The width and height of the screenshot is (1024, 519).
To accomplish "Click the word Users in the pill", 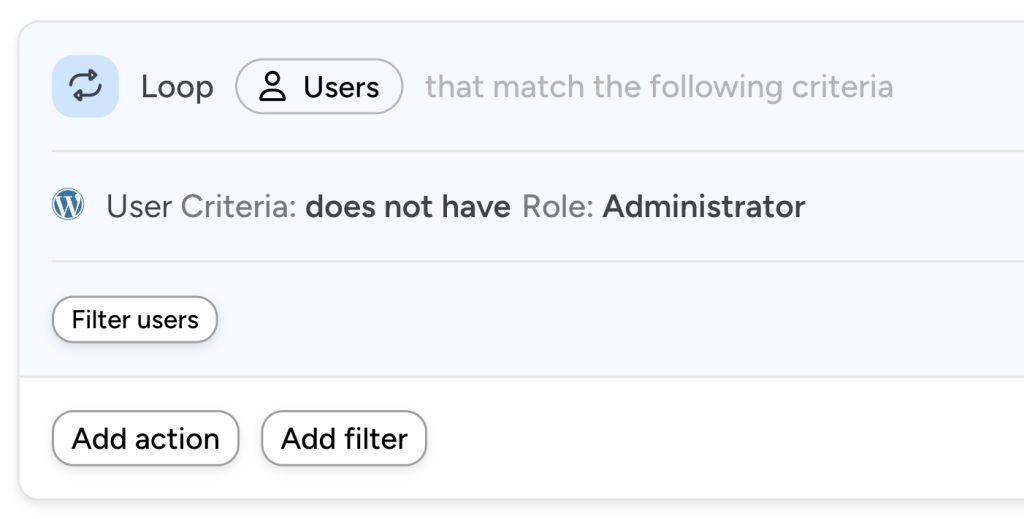I will pos(341,87).
